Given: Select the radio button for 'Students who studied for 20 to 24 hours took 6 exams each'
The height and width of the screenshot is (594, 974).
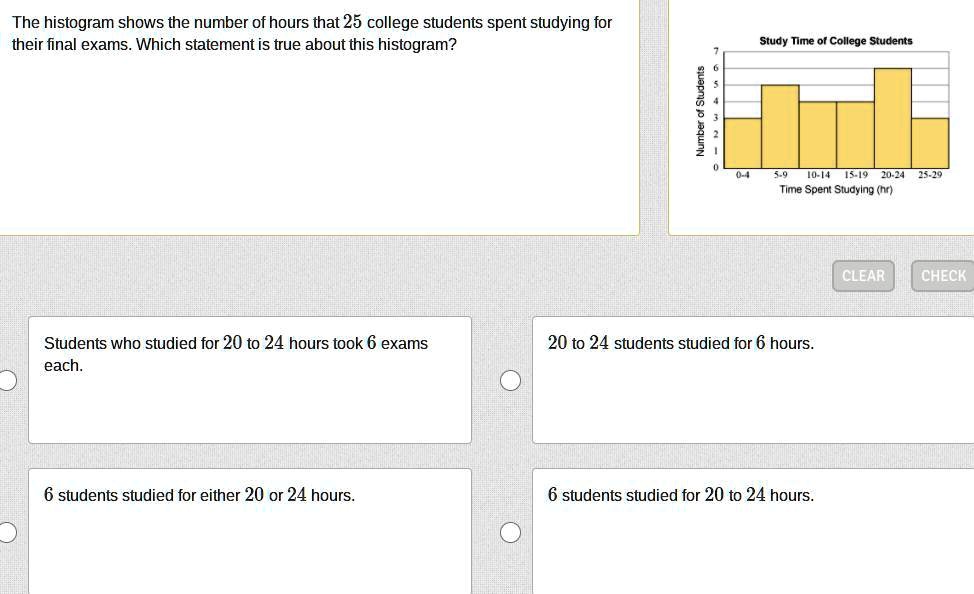Looking at the screenshot, I should pos(8,380).
